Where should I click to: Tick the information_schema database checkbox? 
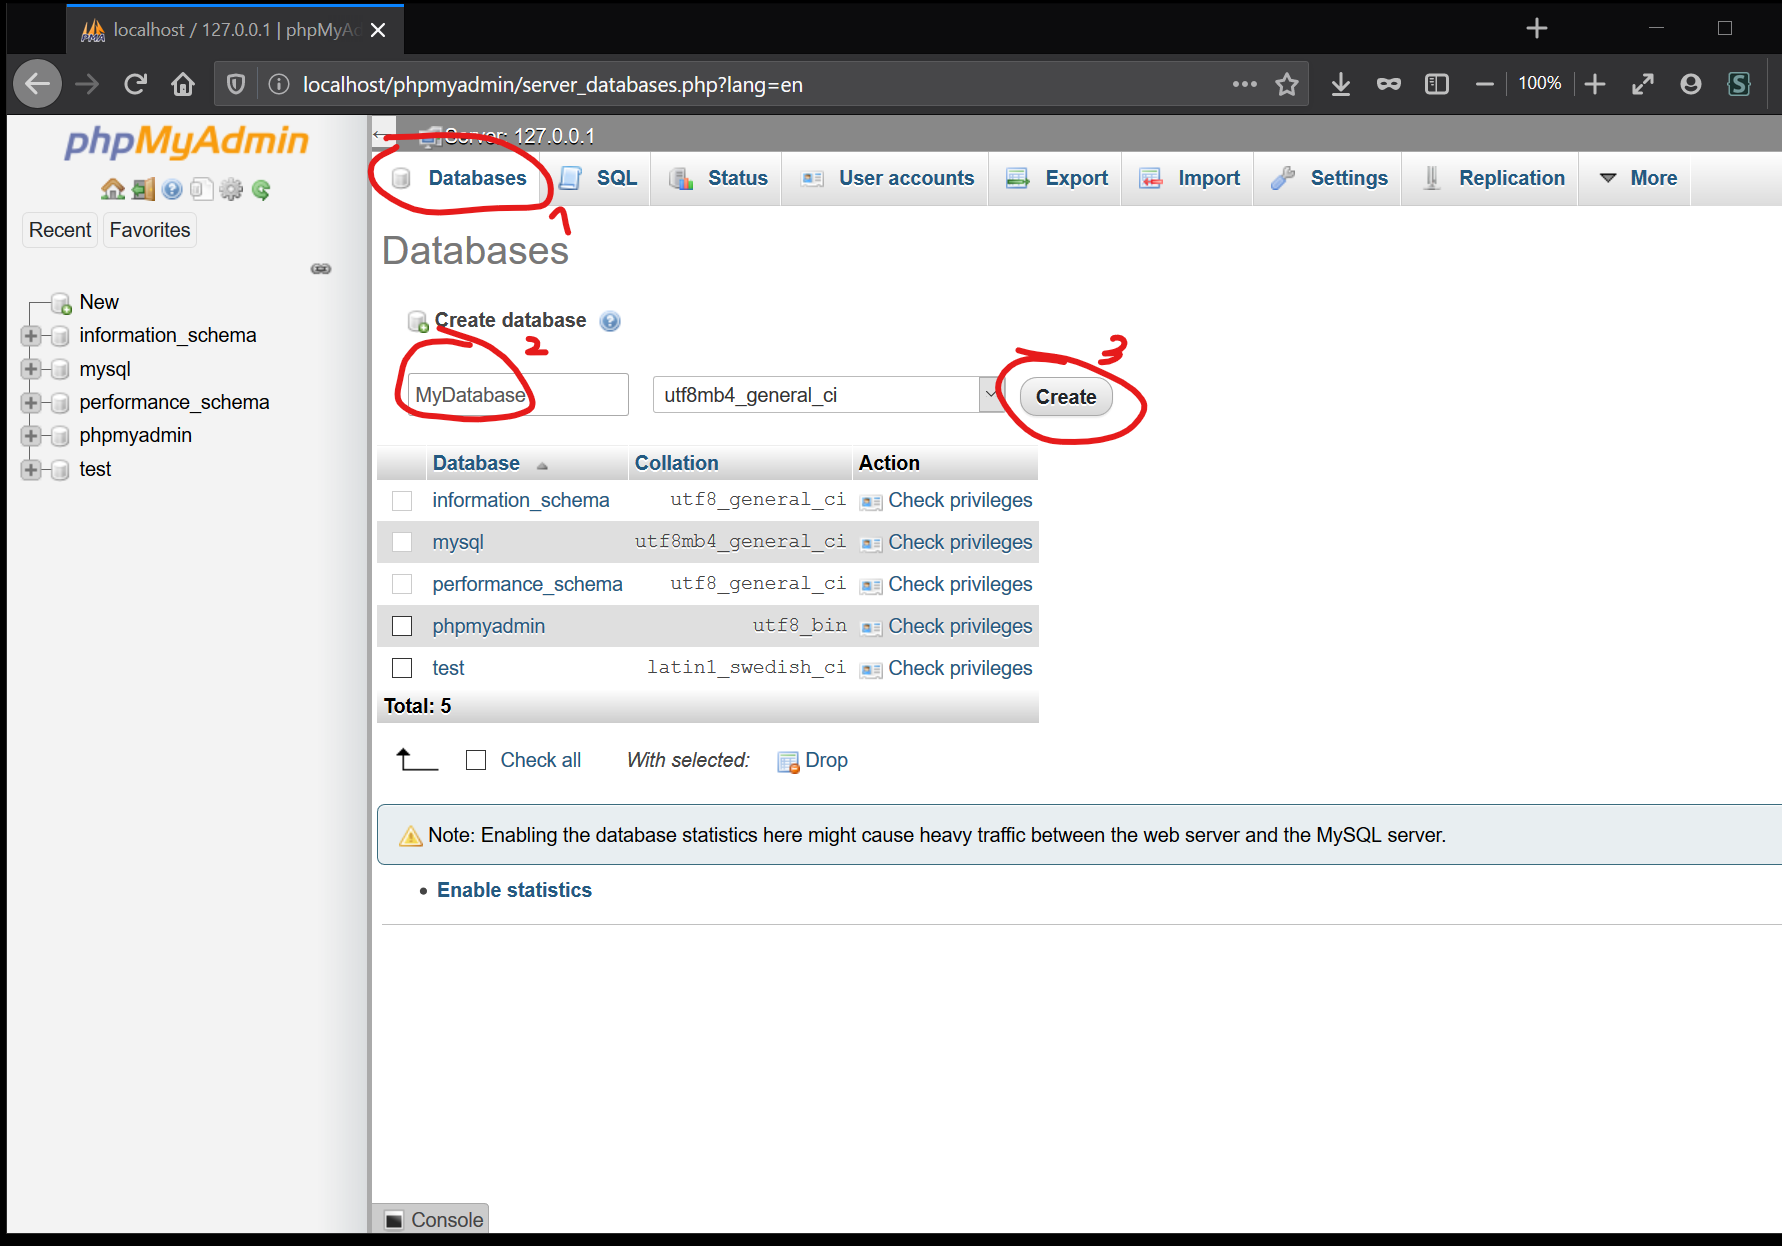coord(402,501)
